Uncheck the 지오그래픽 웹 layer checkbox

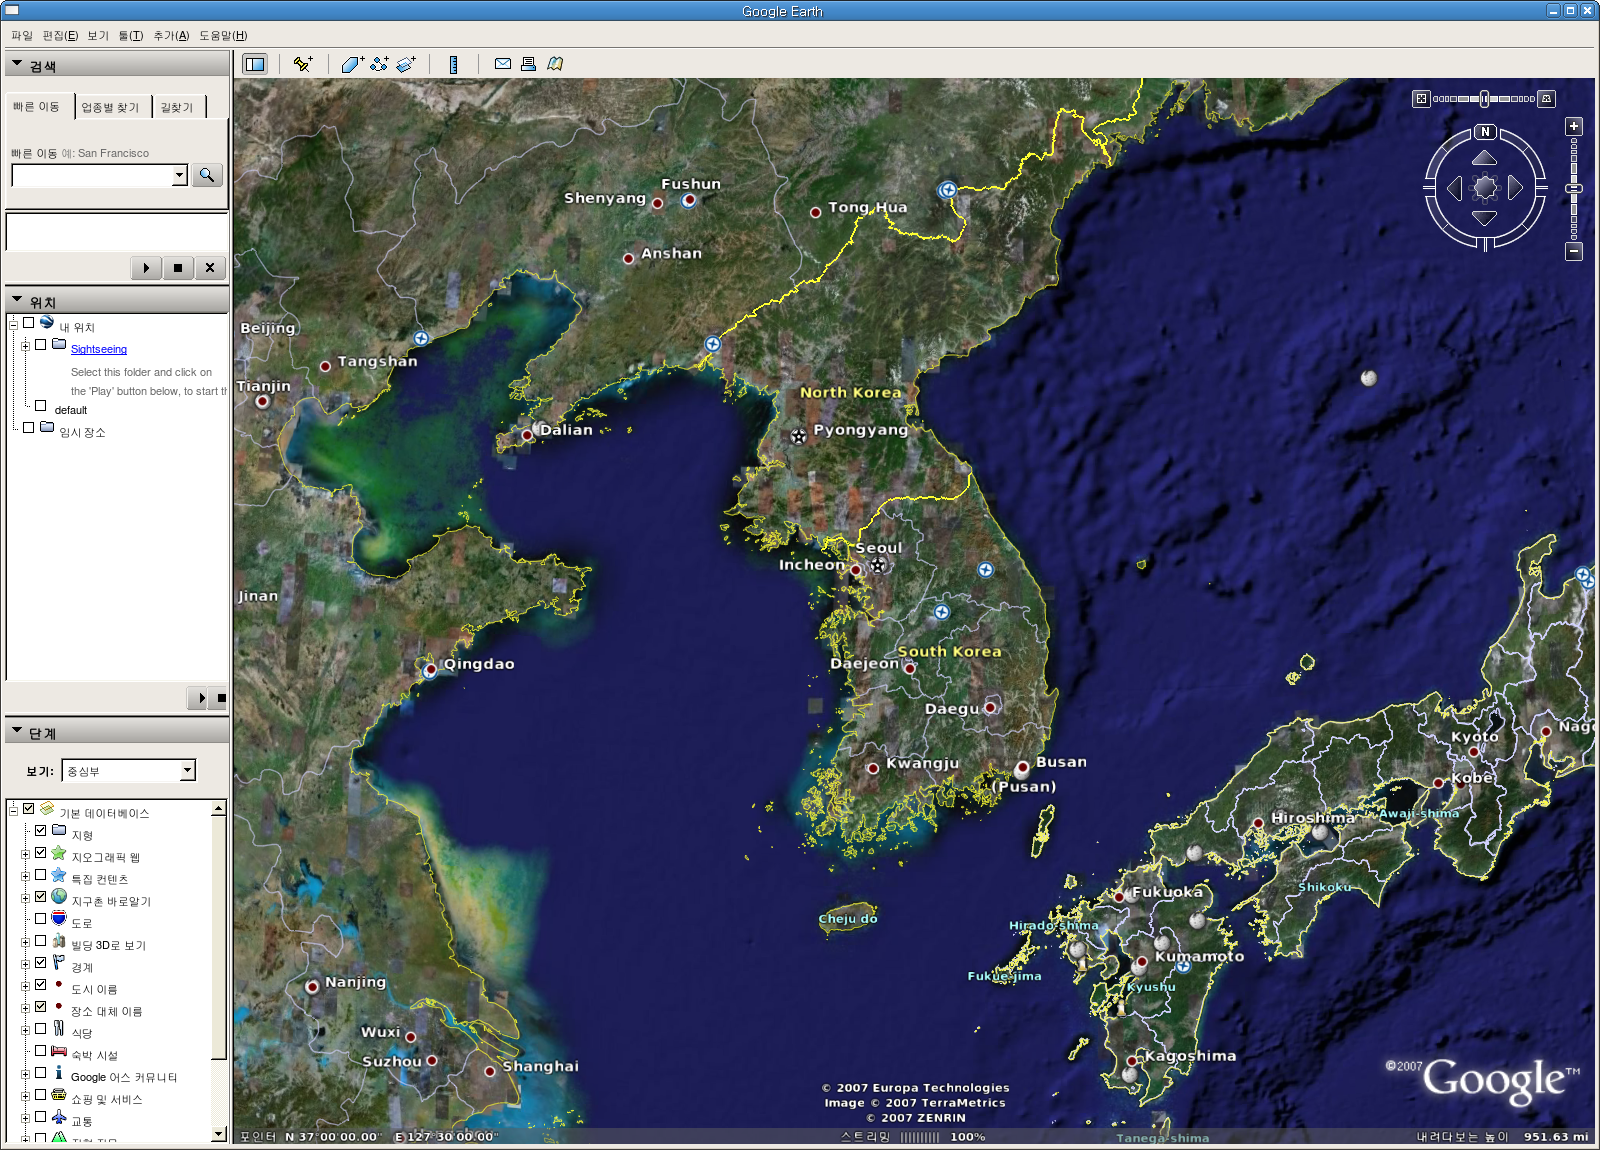41,853
